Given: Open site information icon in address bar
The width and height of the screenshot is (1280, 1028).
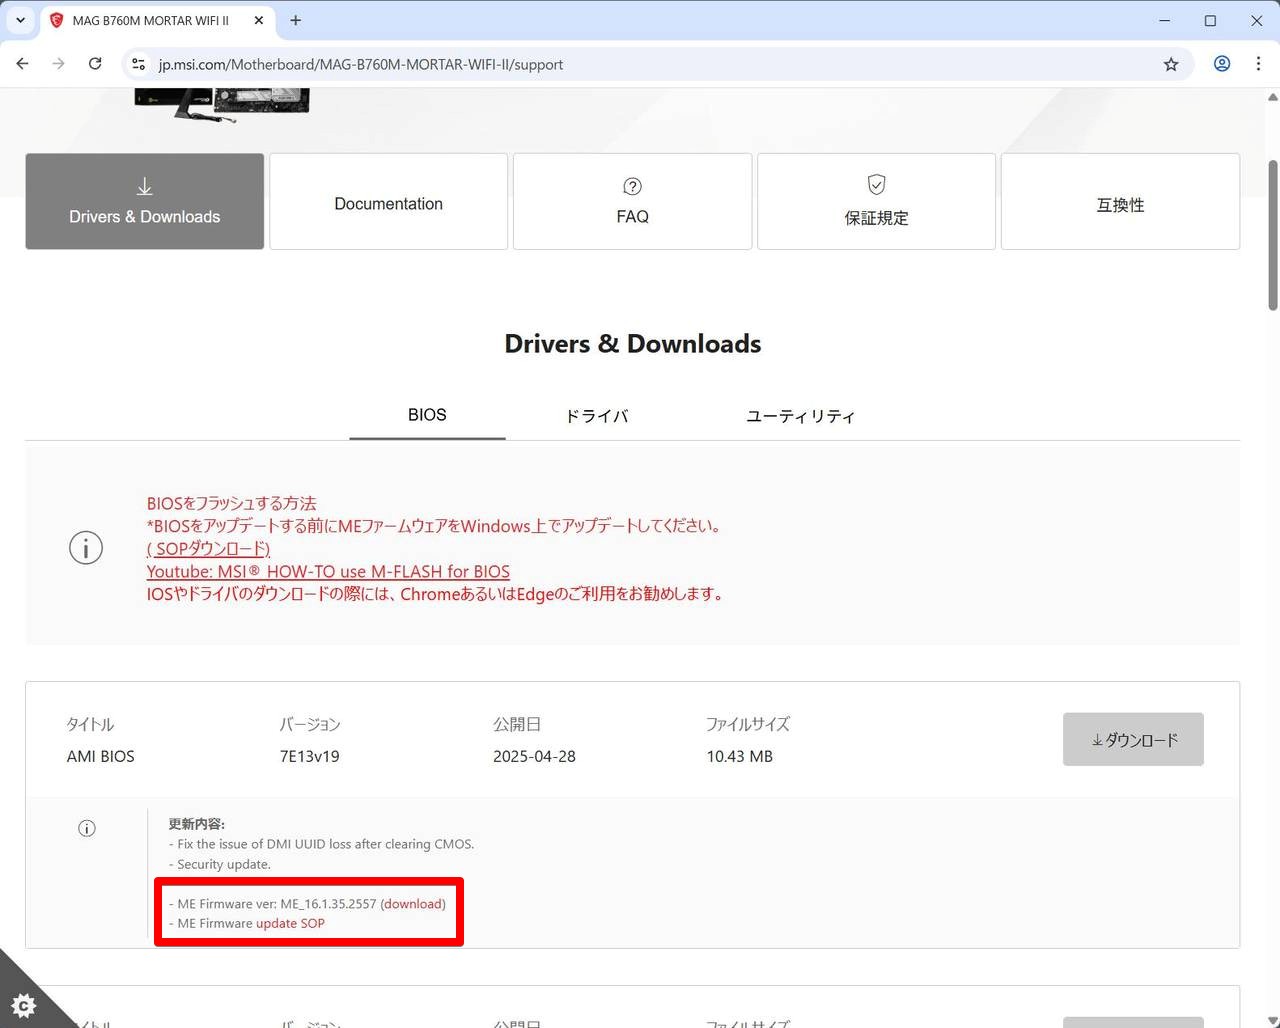Looking at the screenshot, I should click(x=139, y=64).
